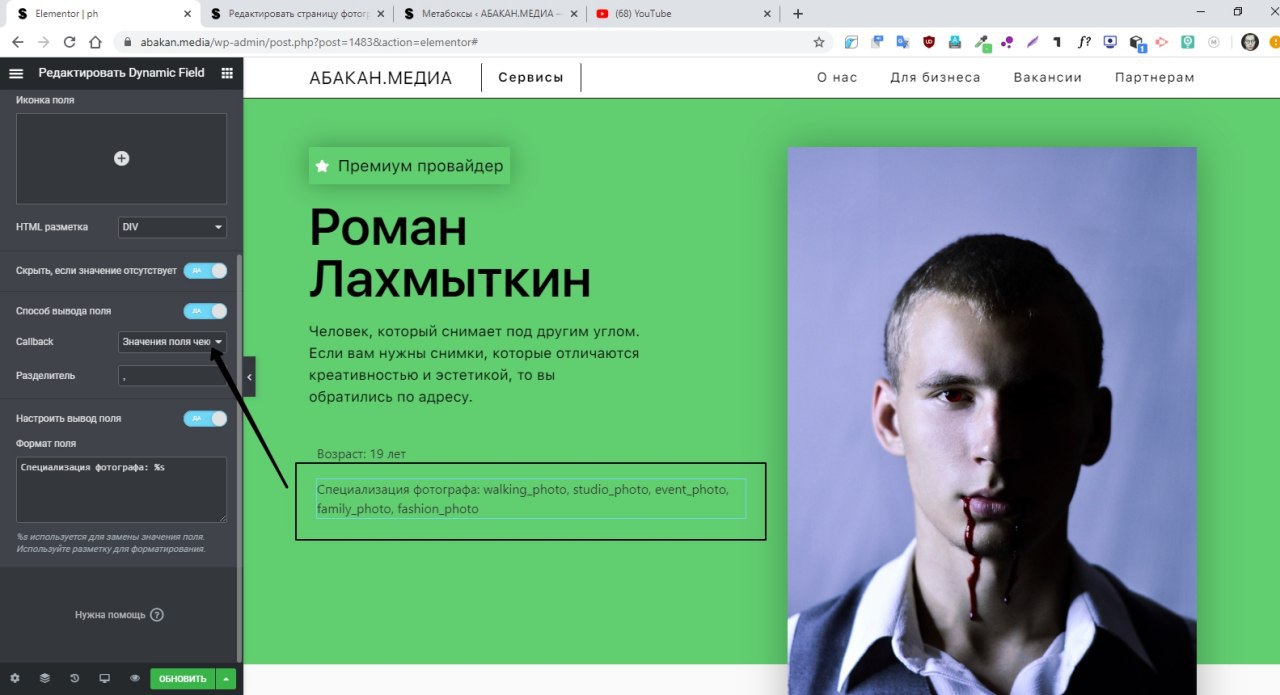The height and width of the screenshot is (695, 1280).
Task: Open revision History icon
Action: point(74,678)
